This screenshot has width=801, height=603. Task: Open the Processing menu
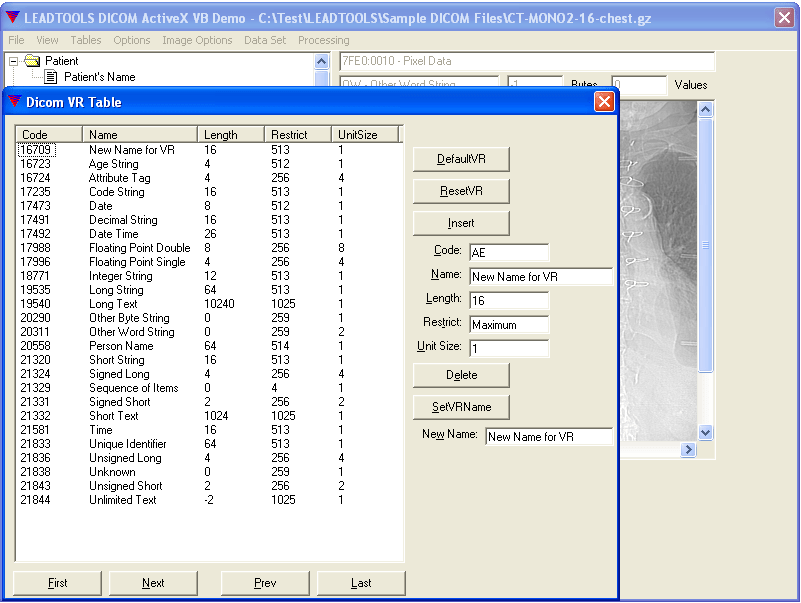(322, 40)
